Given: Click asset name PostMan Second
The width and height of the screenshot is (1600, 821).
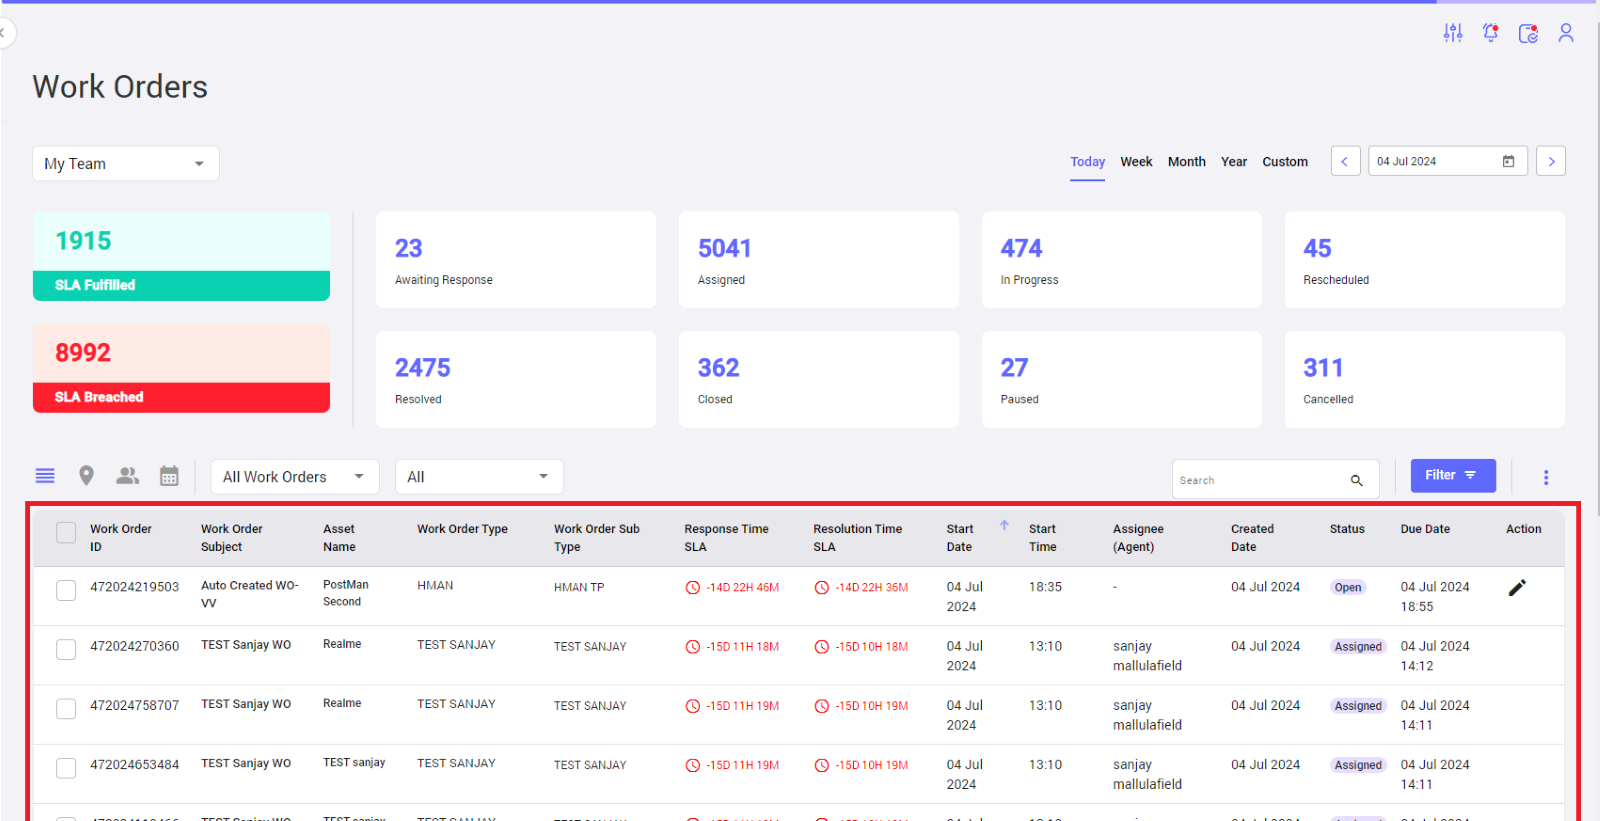Looking at the screenshot, I should (346, 593).
